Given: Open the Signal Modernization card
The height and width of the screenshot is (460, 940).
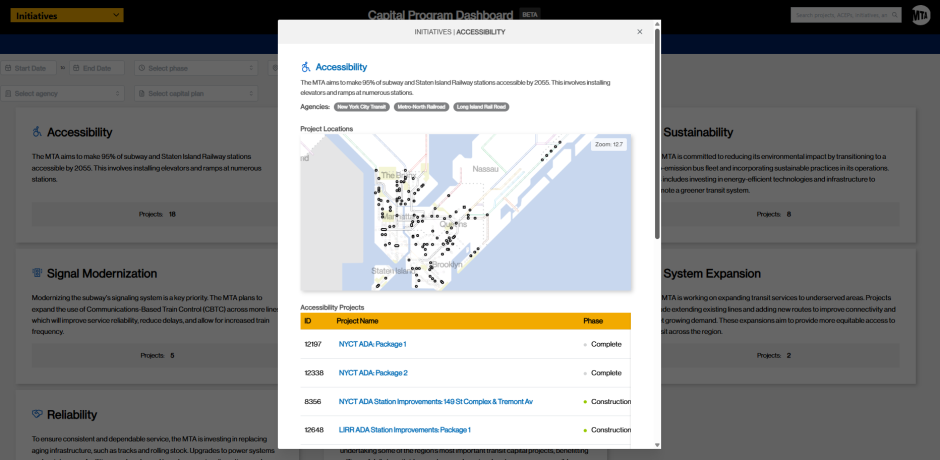Looking at the screenshot, I should click(x=147, y=317).
